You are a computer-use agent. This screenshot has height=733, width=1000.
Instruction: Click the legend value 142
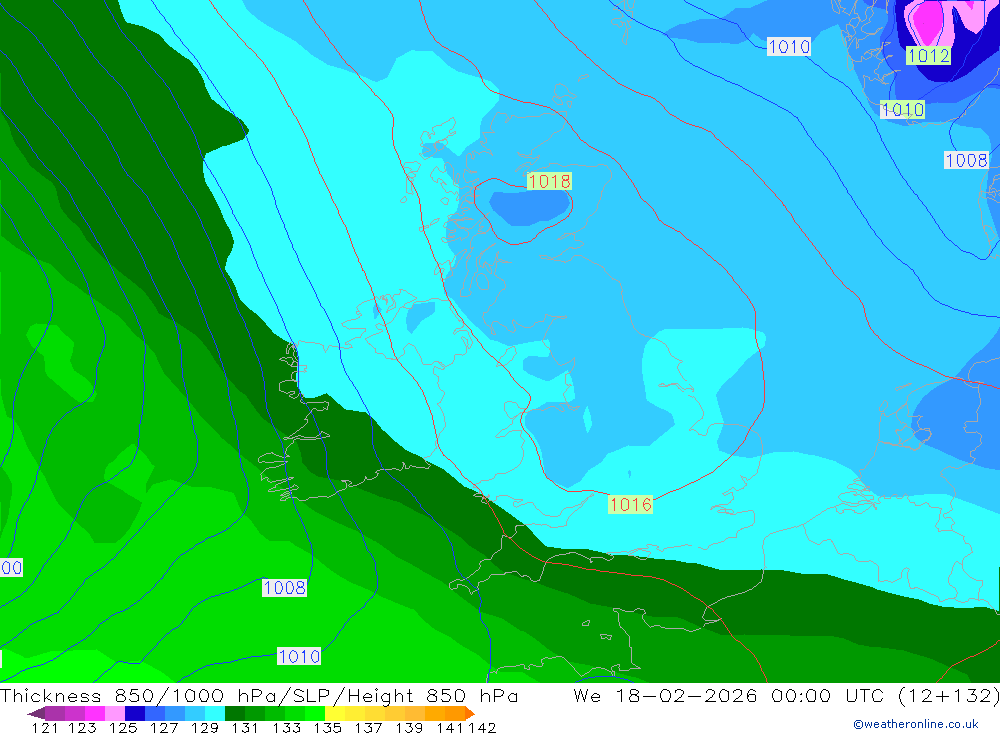coord(482,727)
